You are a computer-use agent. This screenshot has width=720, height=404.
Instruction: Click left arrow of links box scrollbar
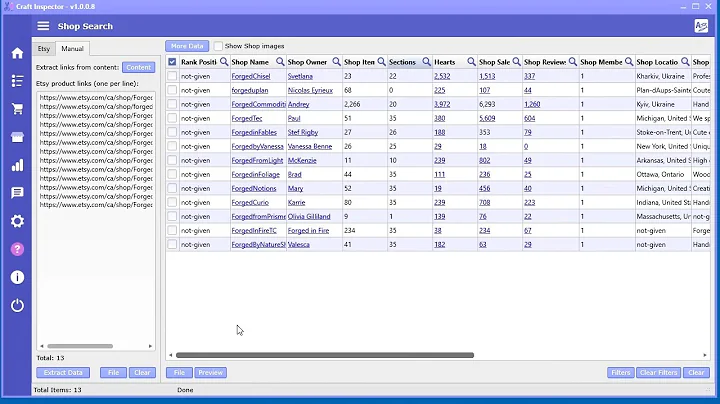coord(42,346)
